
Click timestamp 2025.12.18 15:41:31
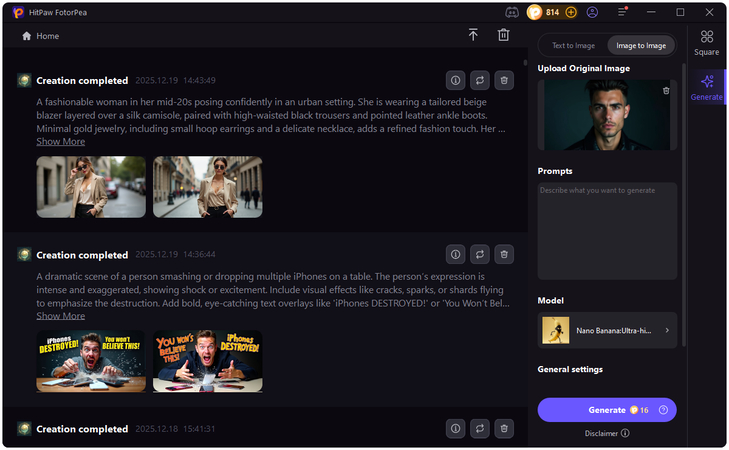175,429
